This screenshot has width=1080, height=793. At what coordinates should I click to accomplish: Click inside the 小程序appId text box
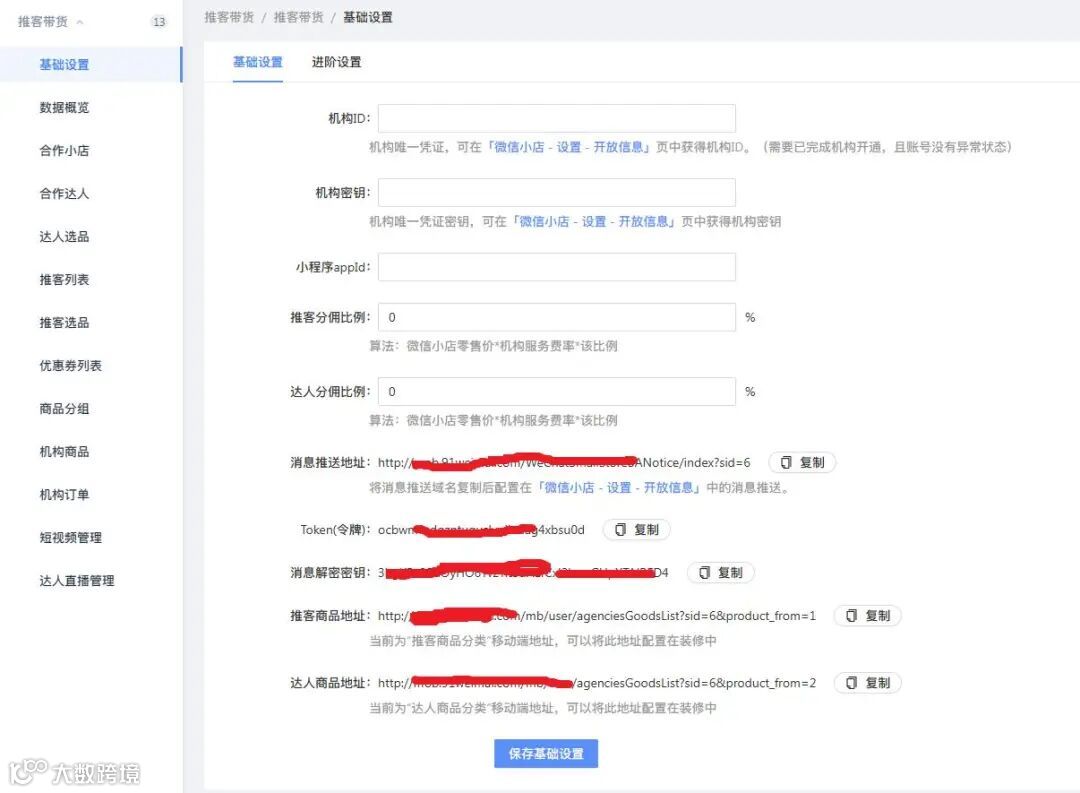click(x=555, y=266)
